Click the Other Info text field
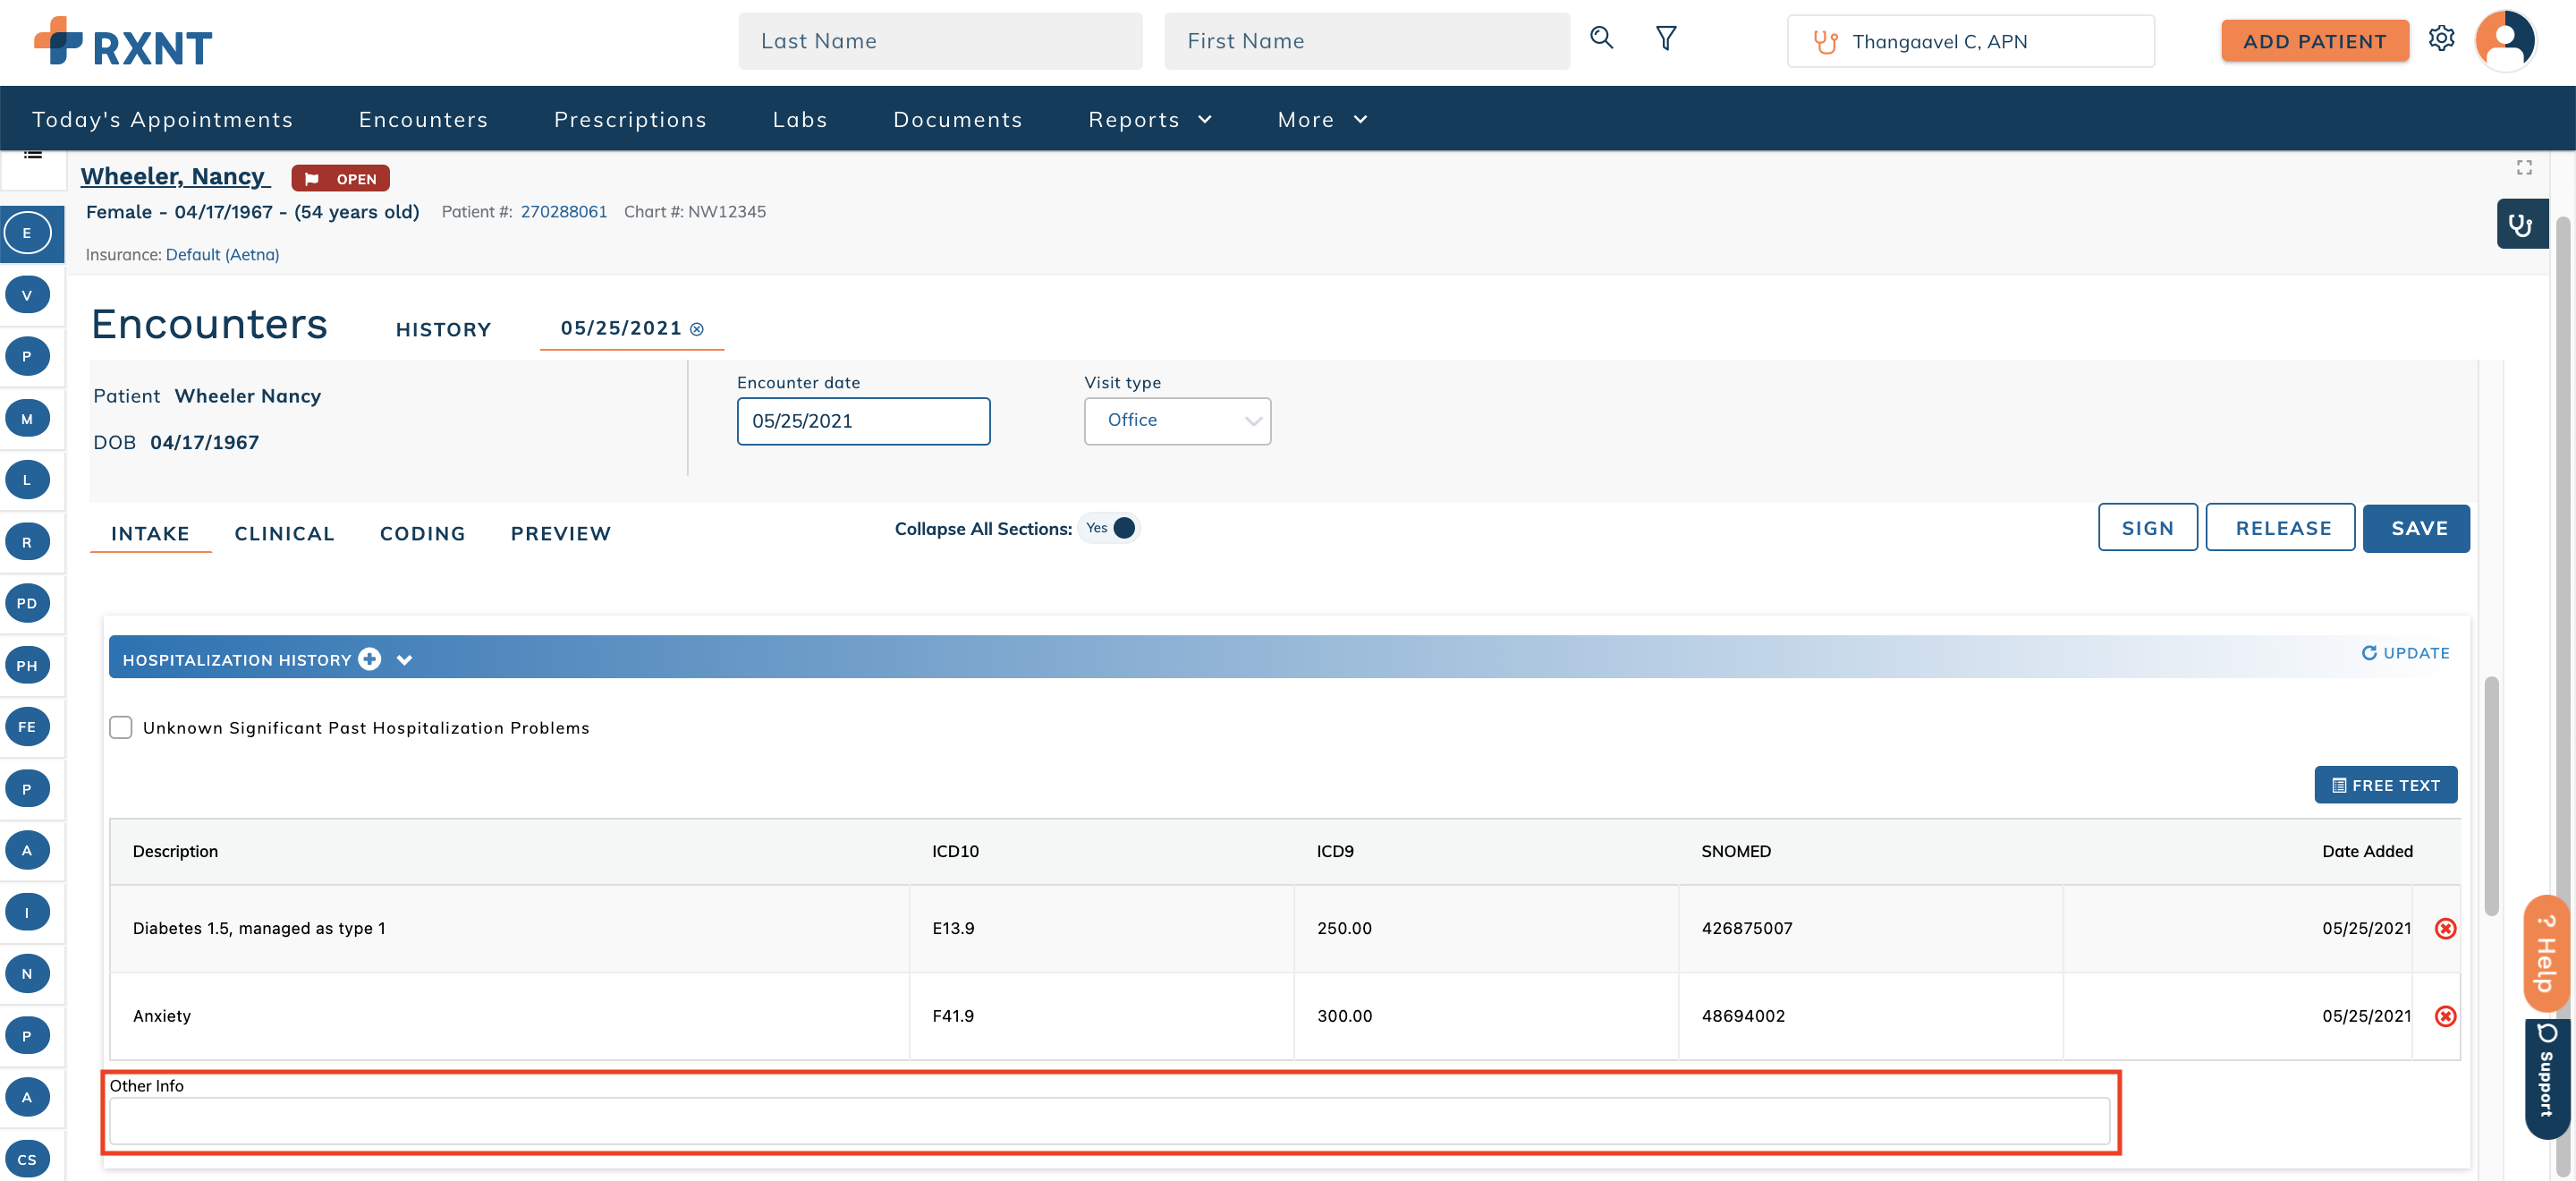 coord(1109,1121)
